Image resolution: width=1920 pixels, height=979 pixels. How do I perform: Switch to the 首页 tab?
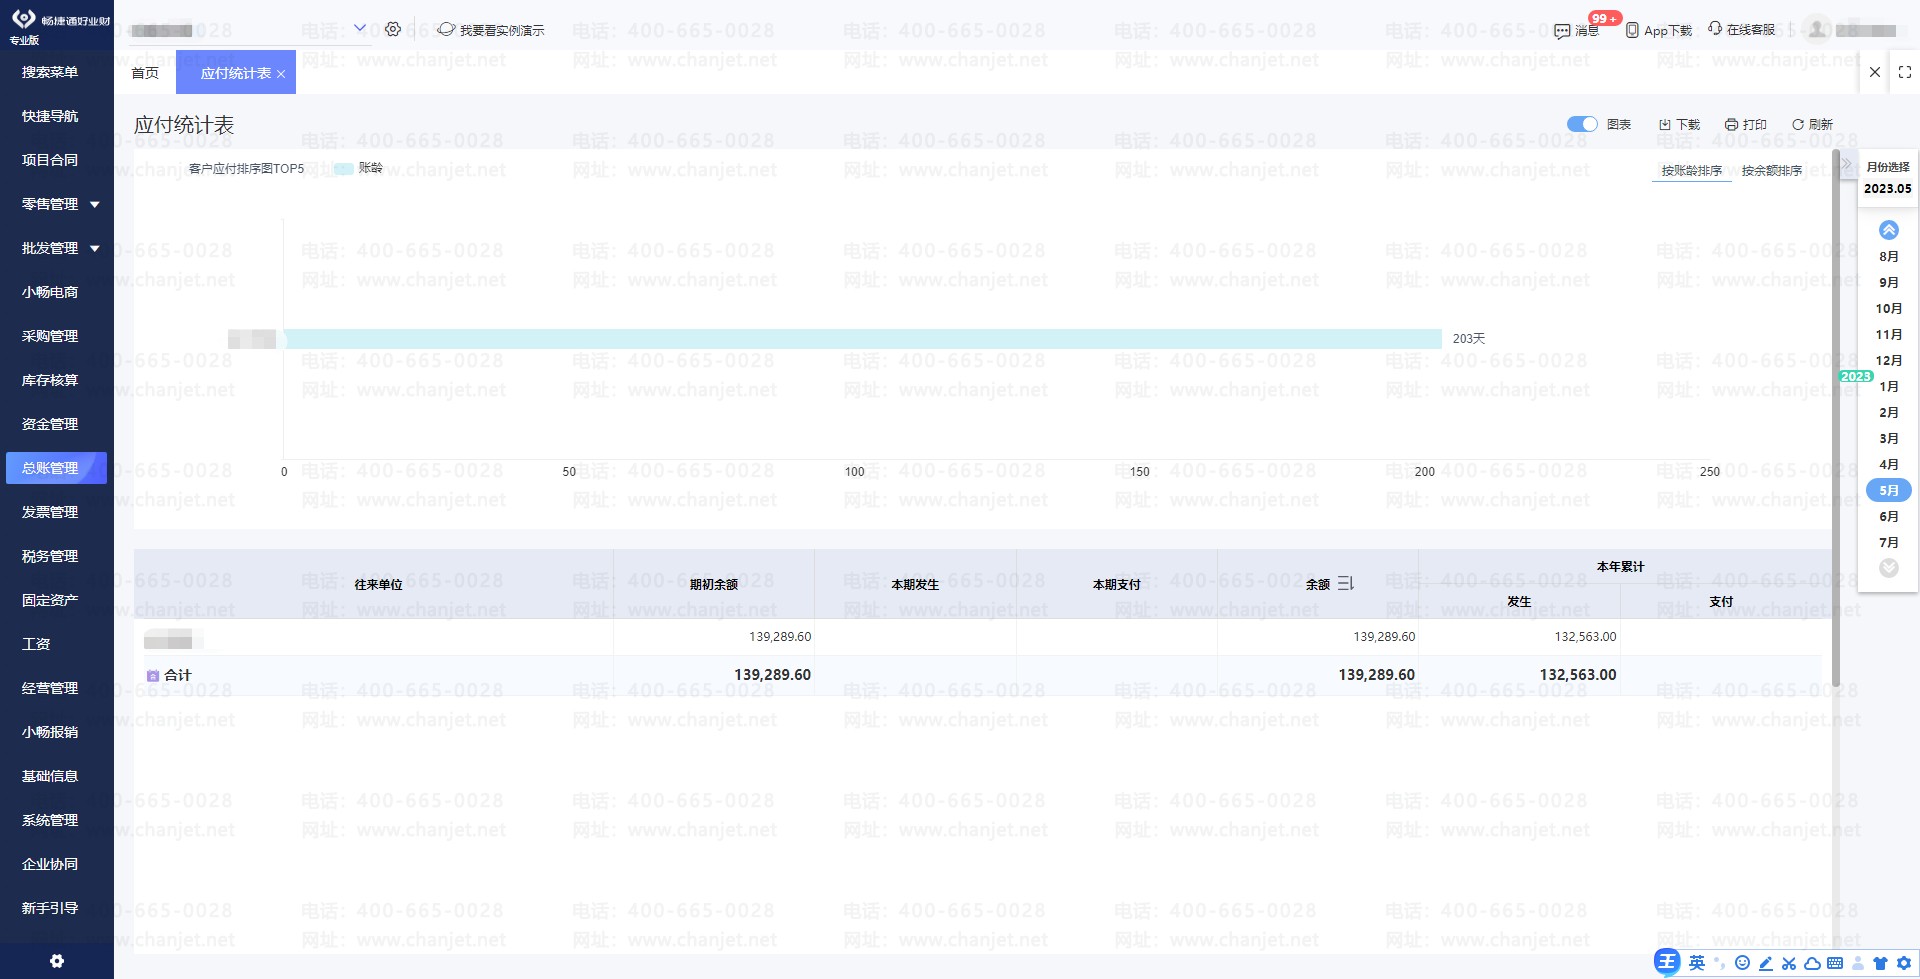tap(145, 73)
